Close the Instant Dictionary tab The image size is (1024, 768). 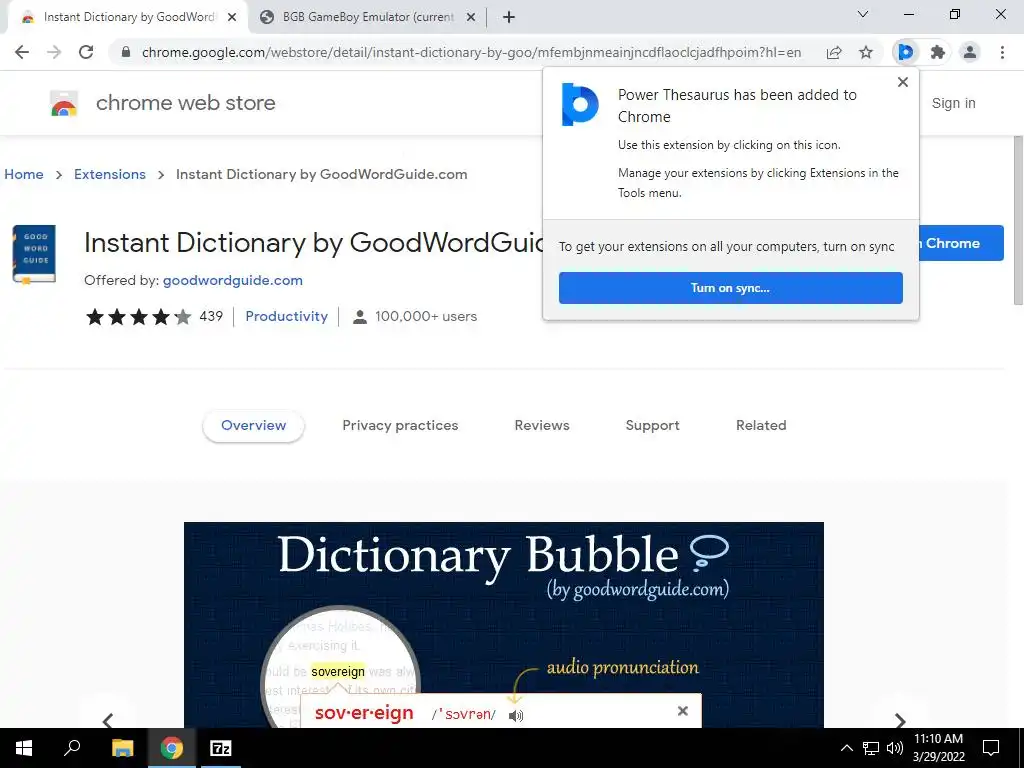(x=232, y=18)
